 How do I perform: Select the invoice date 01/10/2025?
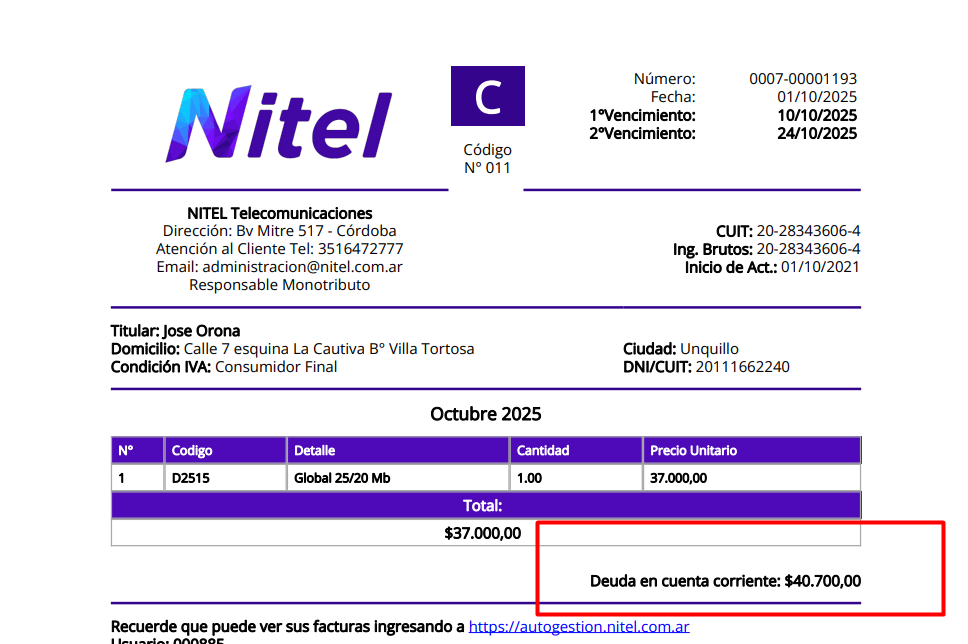(x=817, y=97)
